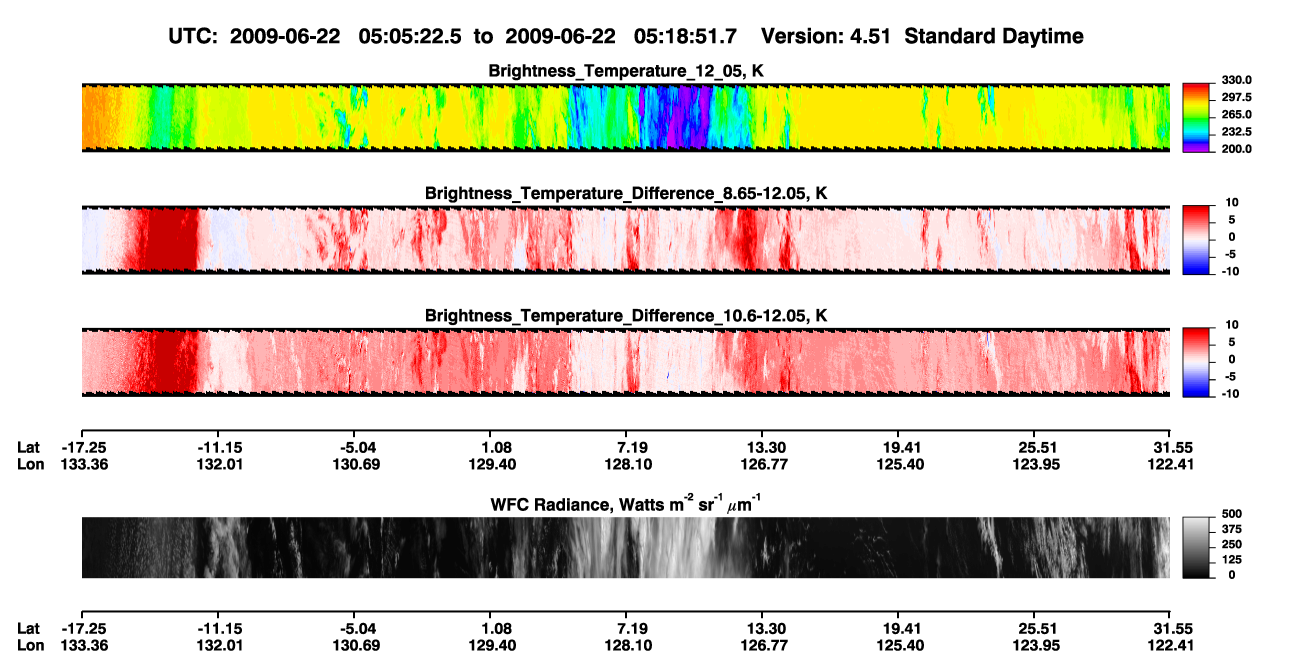Click longitude '122.41' on the bottom axis
This screenshot has width=1300, height=667.
[1172, 644]
